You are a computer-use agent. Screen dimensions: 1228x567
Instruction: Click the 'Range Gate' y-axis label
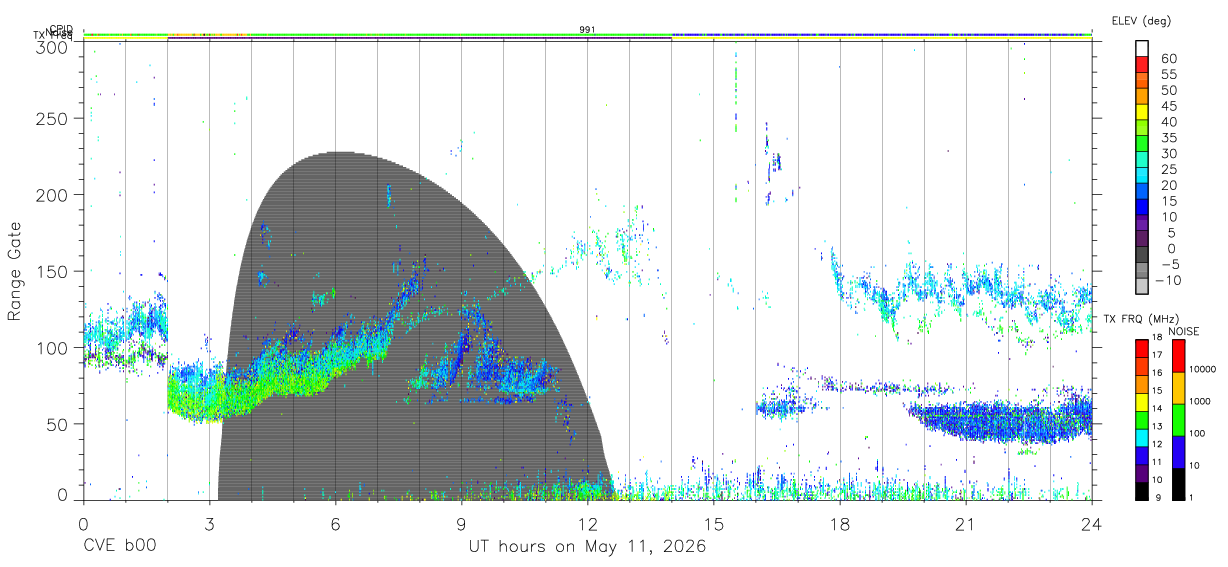[x=15, y=271]
